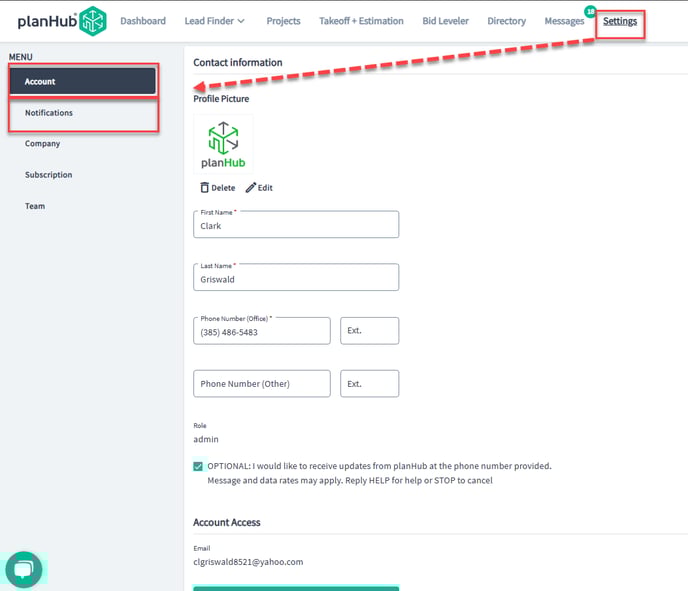Click the Messages notification badge
688x591 pixels.
(x=591, y=11)
